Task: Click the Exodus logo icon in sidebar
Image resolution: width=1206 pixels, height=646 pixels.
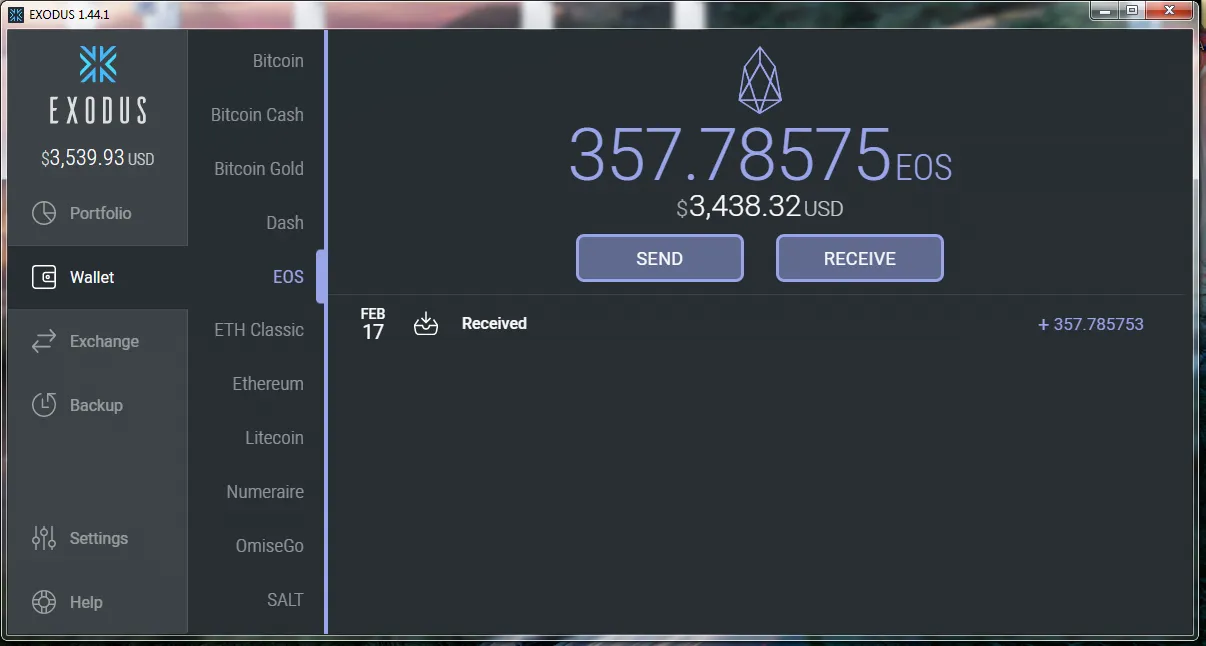Action: 98,64
